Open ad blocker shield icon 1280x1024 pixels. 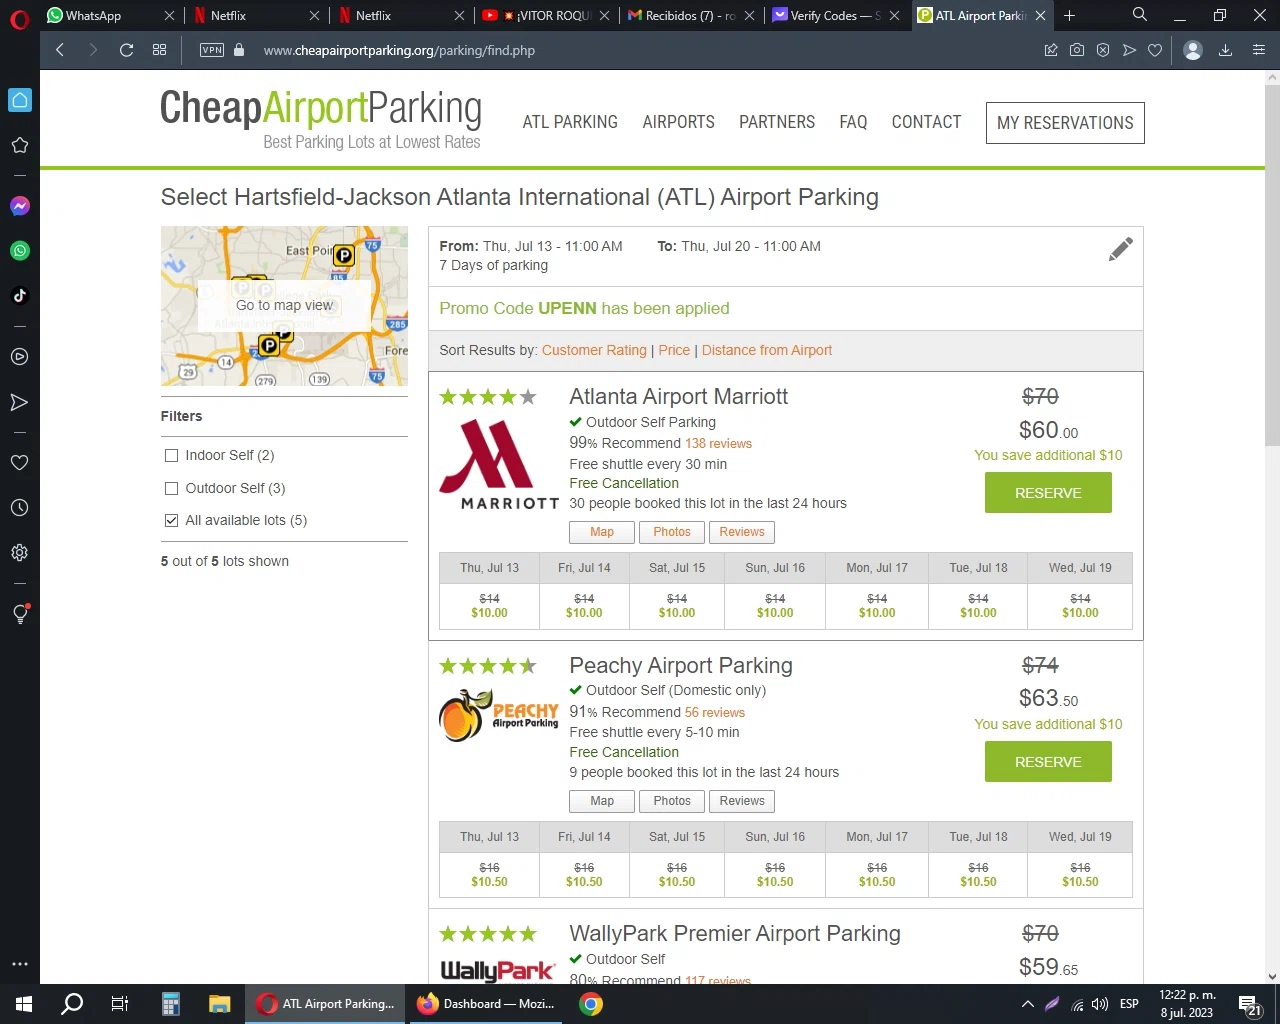point(1103,50)
